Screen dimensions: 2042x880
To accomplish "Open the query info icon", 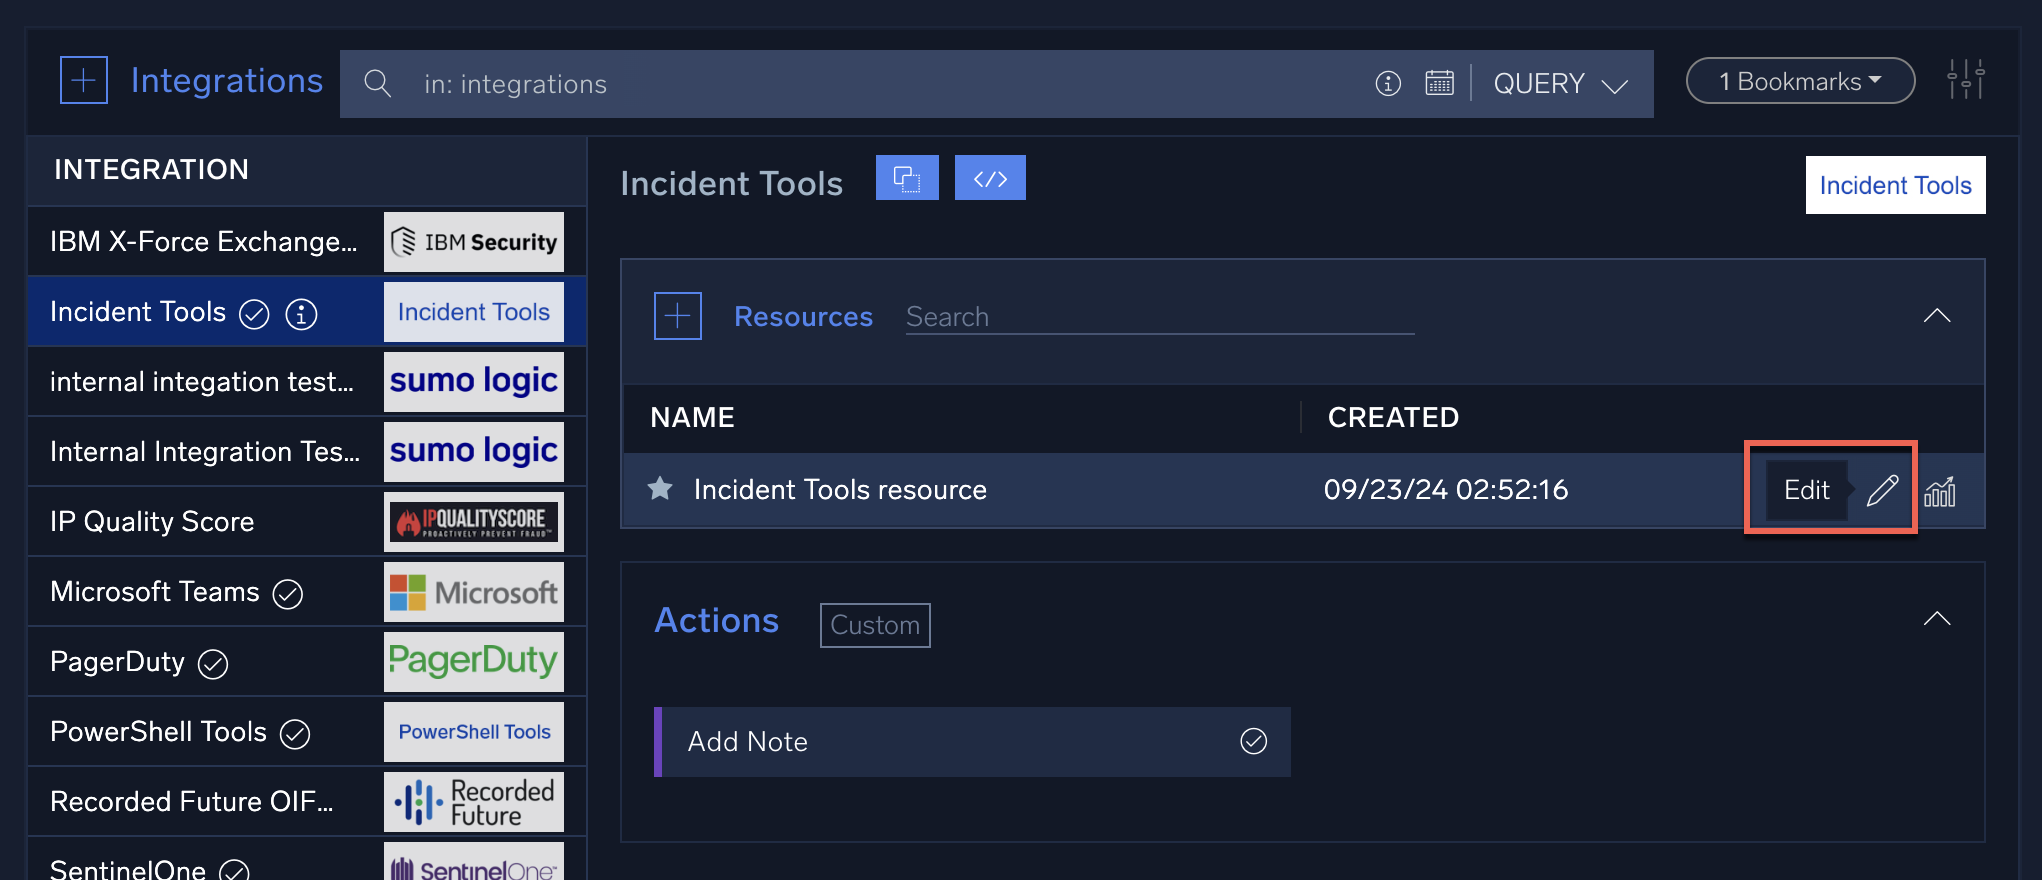I will (x=1388, y=83).
